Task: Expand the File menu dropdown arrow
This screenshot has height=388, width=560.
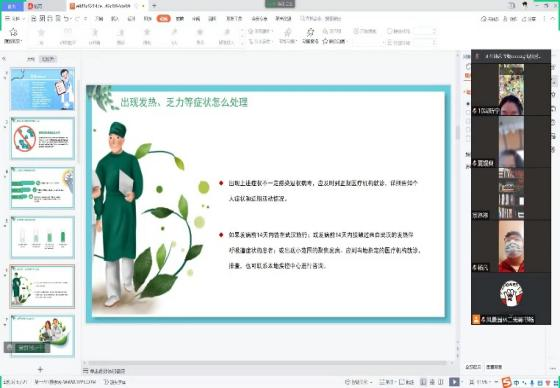Action: 23,19
